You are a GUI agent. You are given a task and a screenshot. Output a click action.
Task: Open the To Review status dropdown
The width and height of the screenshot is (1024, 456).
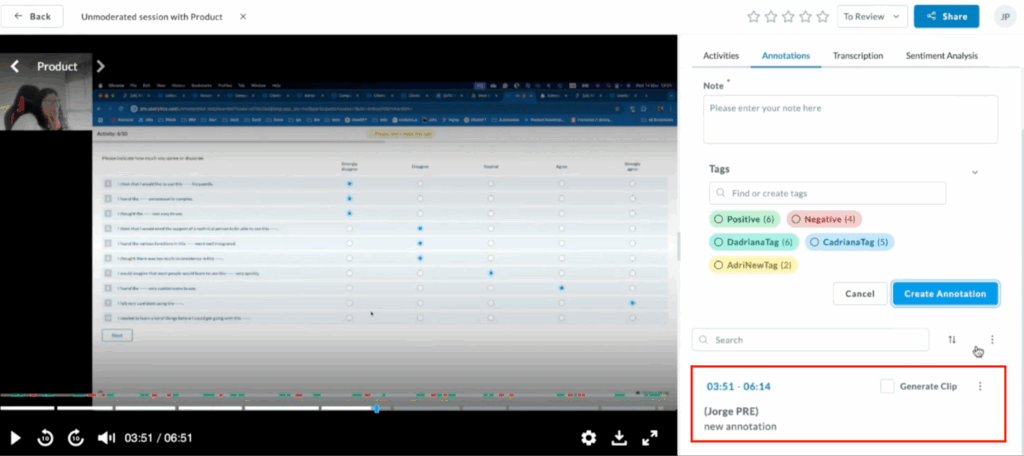coord(873,17)
